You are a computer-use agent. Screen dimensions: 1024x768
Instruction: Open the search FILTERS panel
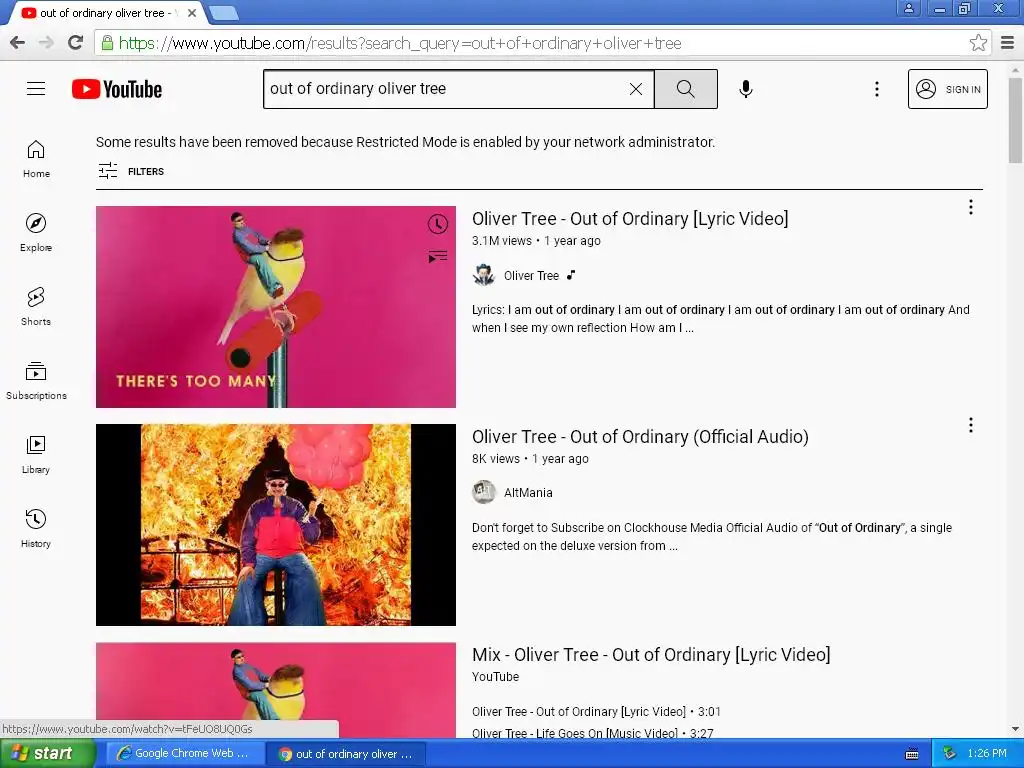pos(131,171)
